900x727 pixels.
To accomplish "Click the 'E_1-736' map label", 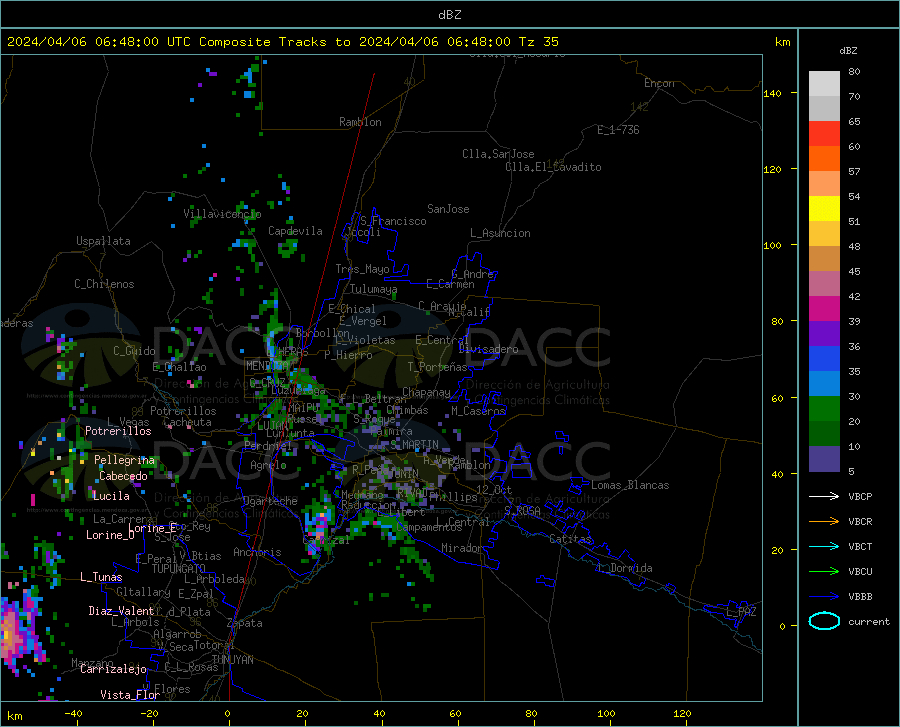I will point(618,130).
